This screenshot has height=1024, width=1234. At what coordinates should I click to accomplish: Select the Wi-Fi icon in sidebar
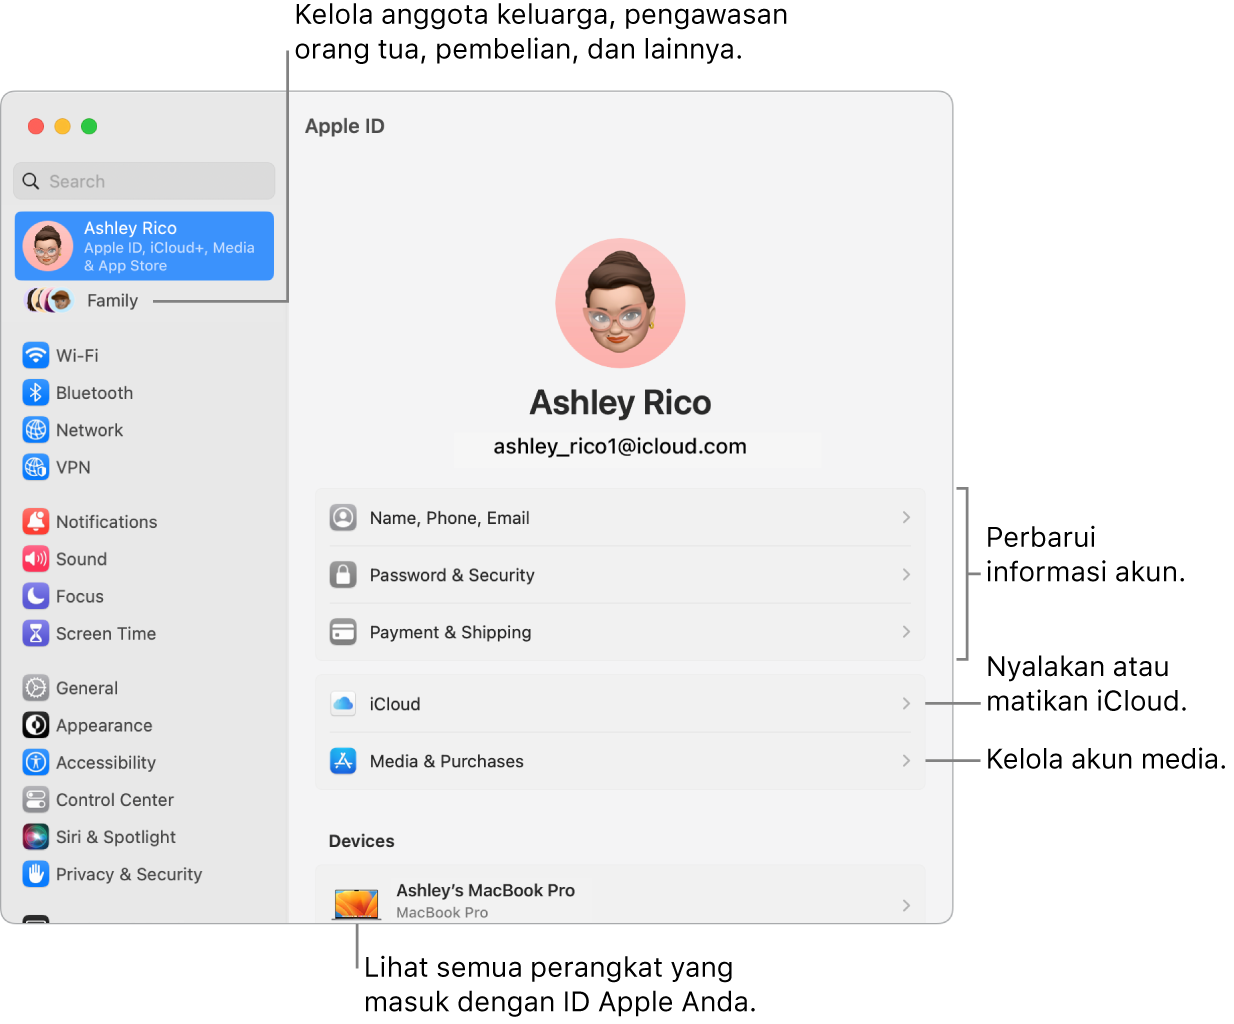36,355
